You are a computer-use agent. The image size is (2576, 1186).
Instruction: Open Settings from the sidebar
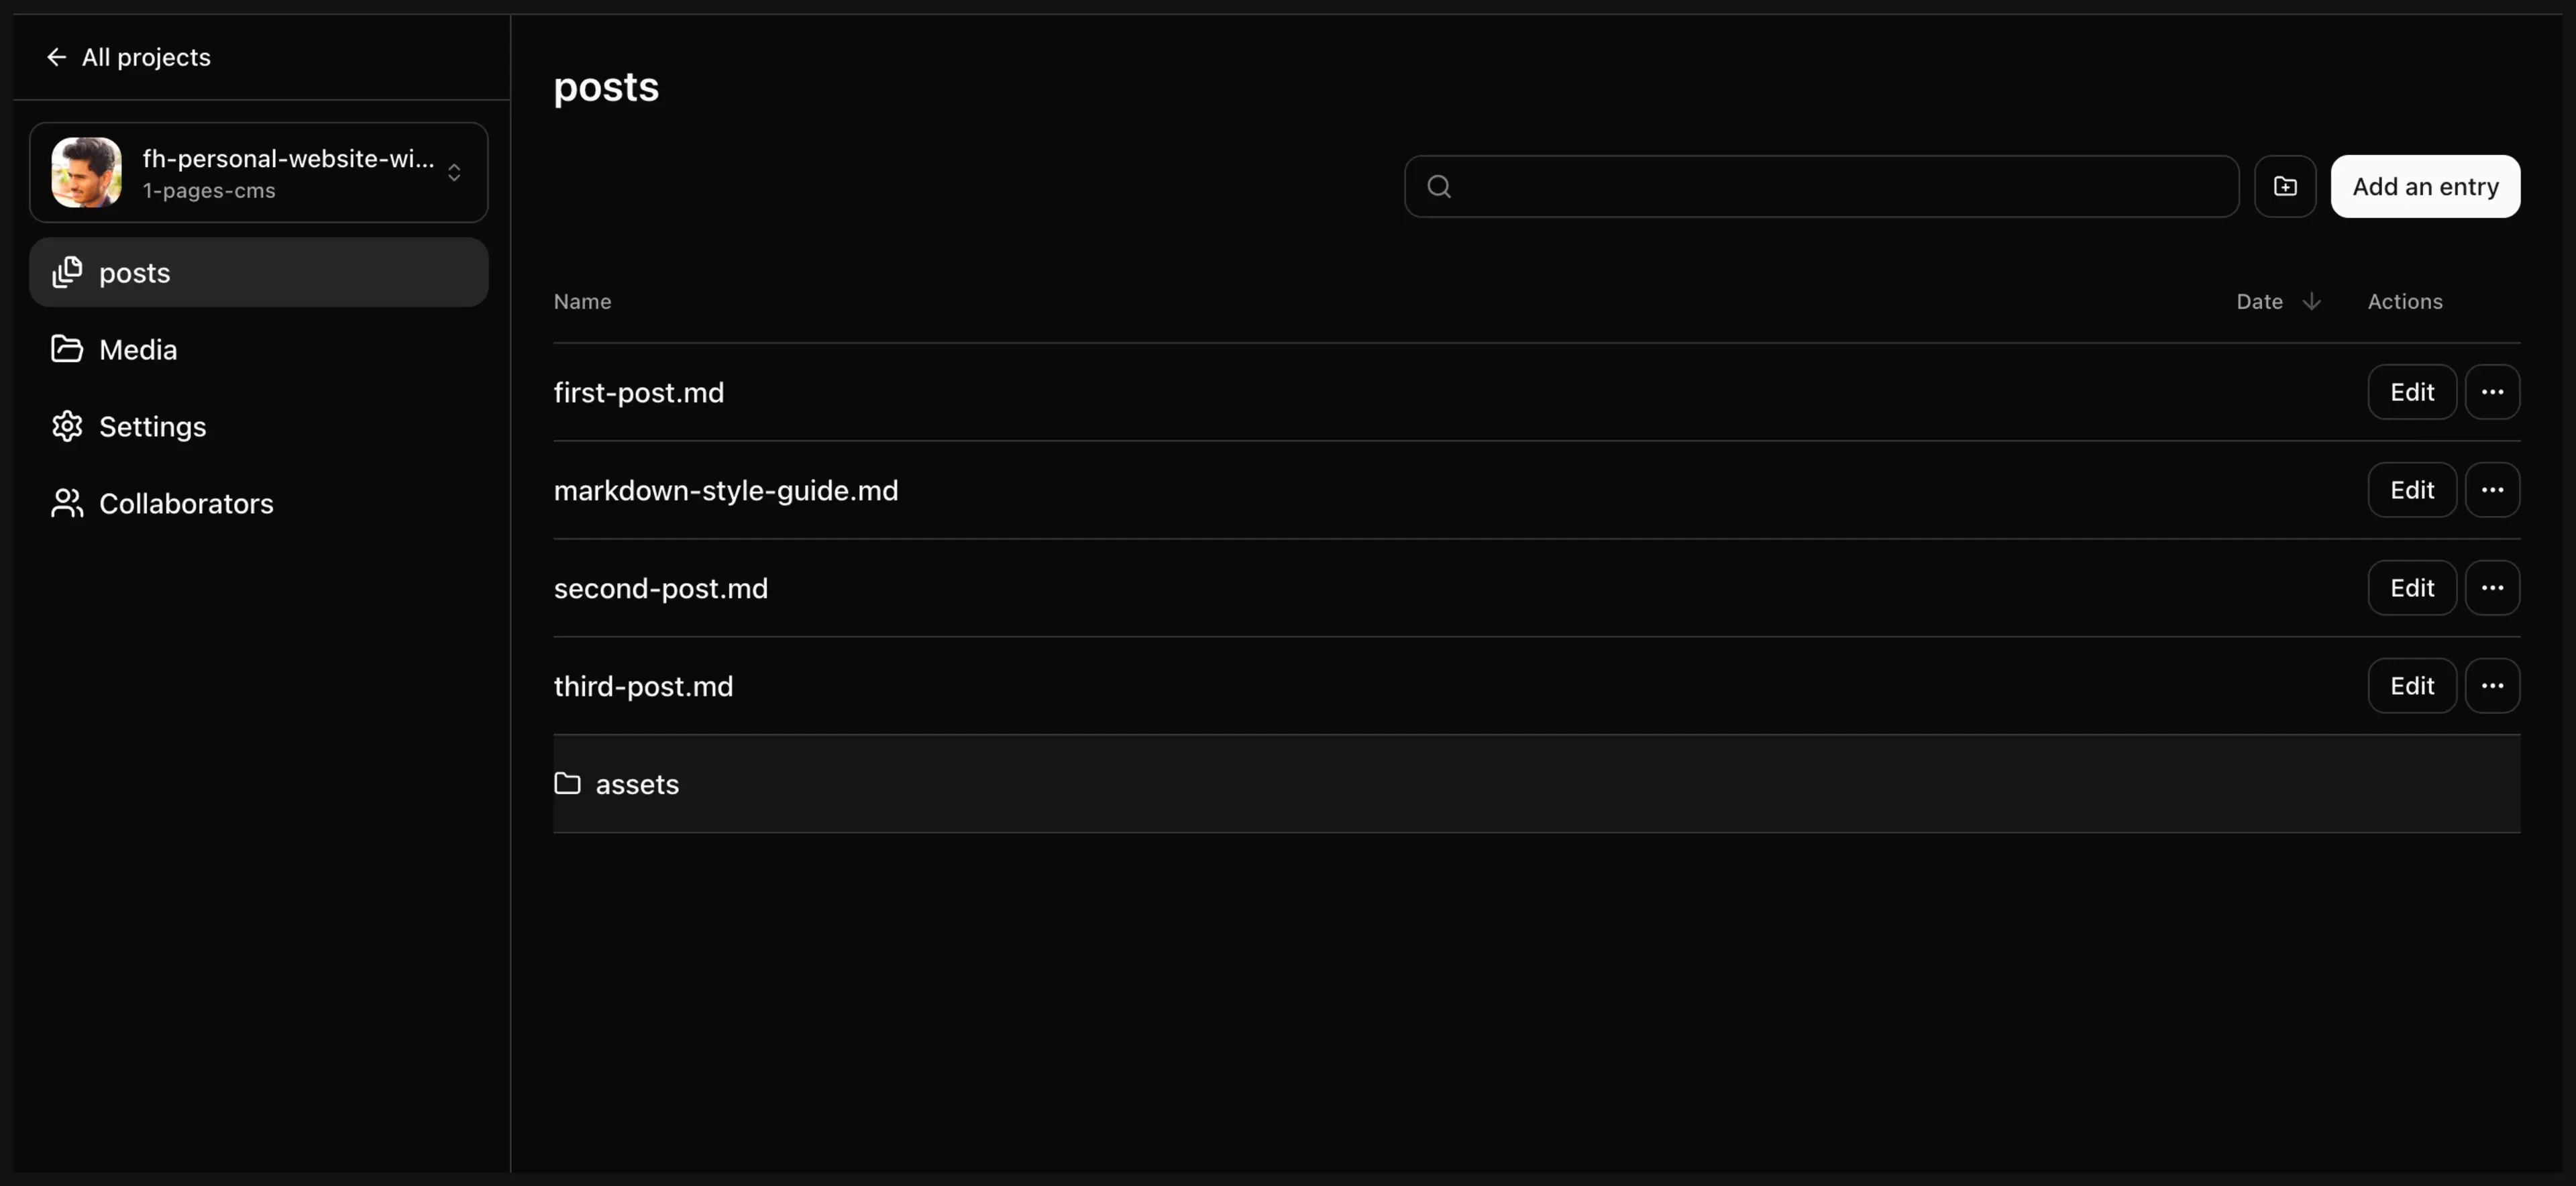(x=152, y=427)
